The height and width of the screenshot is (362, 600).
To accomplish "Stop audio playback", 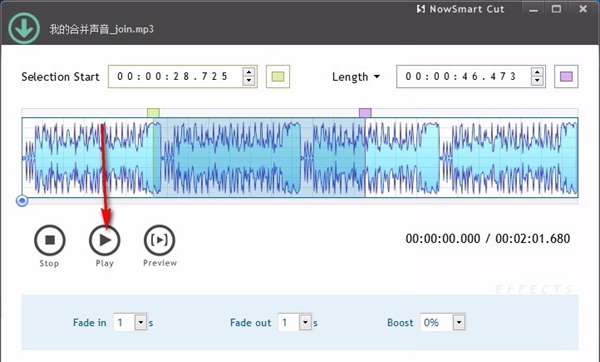I will [50, 240].
